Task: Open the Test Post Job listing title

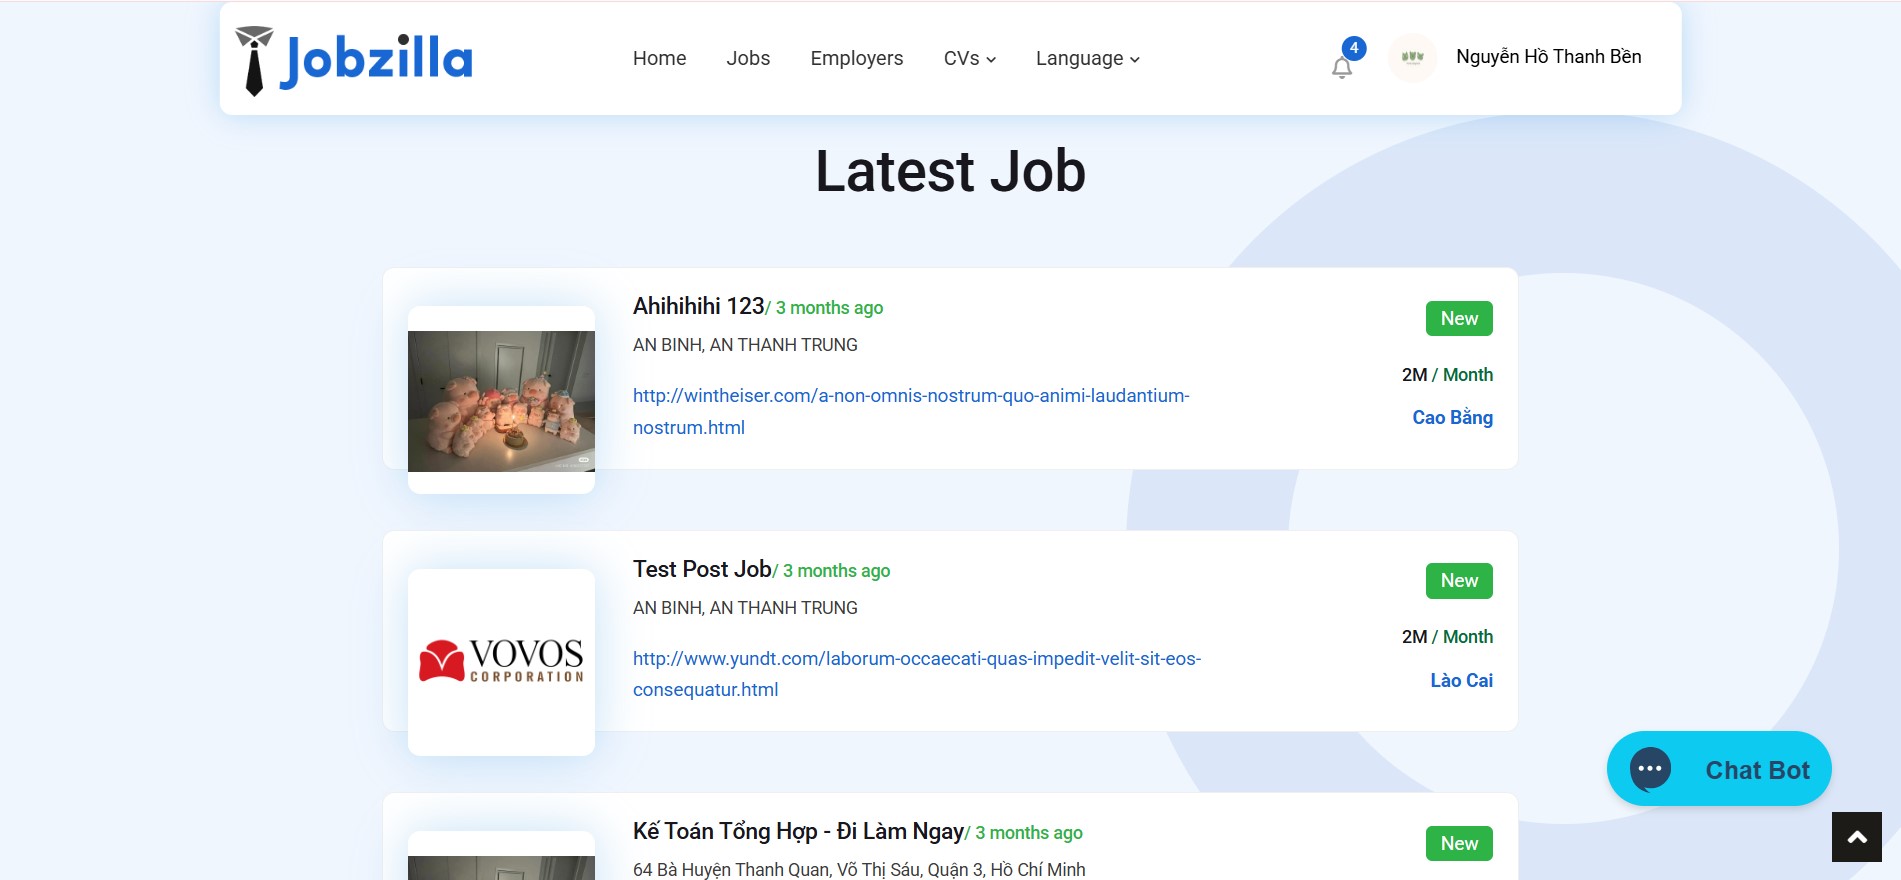Action: click(702, 569)
